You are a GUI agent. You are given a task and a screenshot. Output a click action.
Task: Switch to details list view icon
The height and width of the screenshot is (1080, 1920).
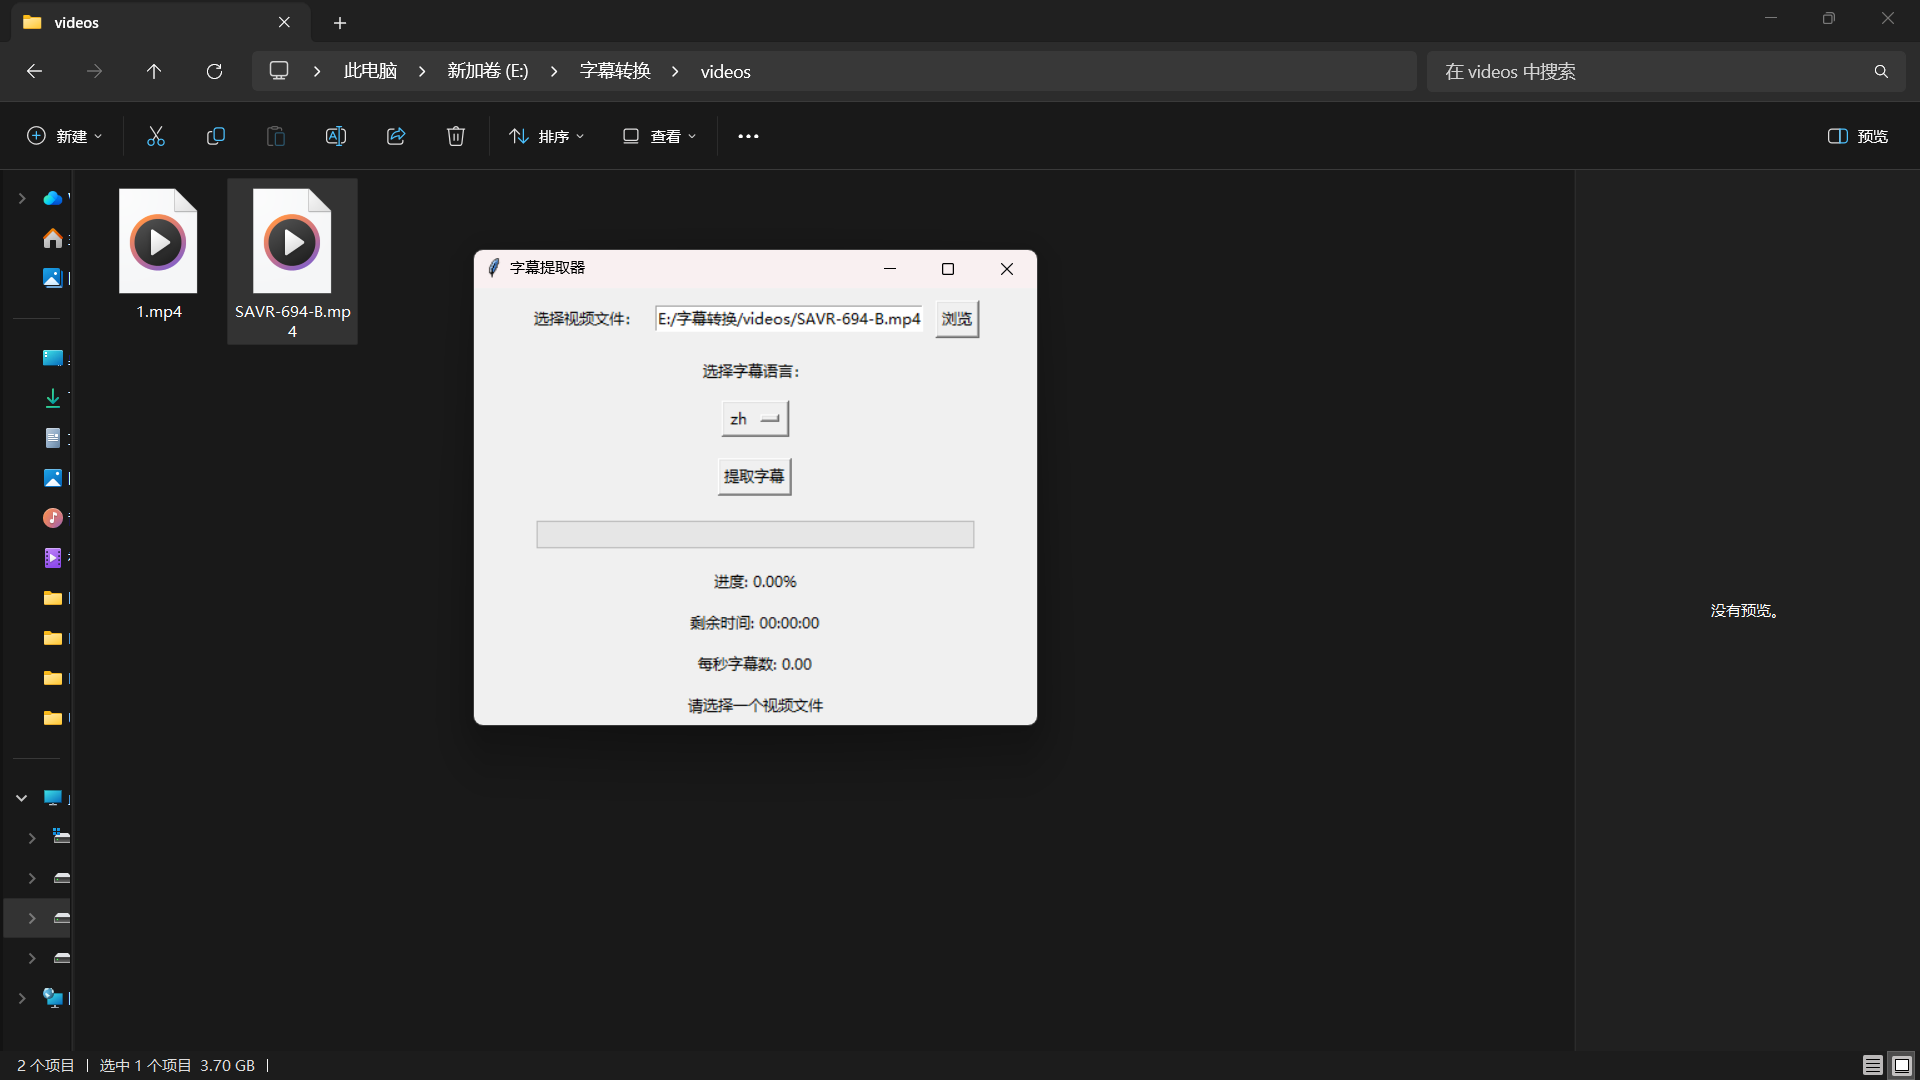pyautogui.click(x=1873, y=1065)
